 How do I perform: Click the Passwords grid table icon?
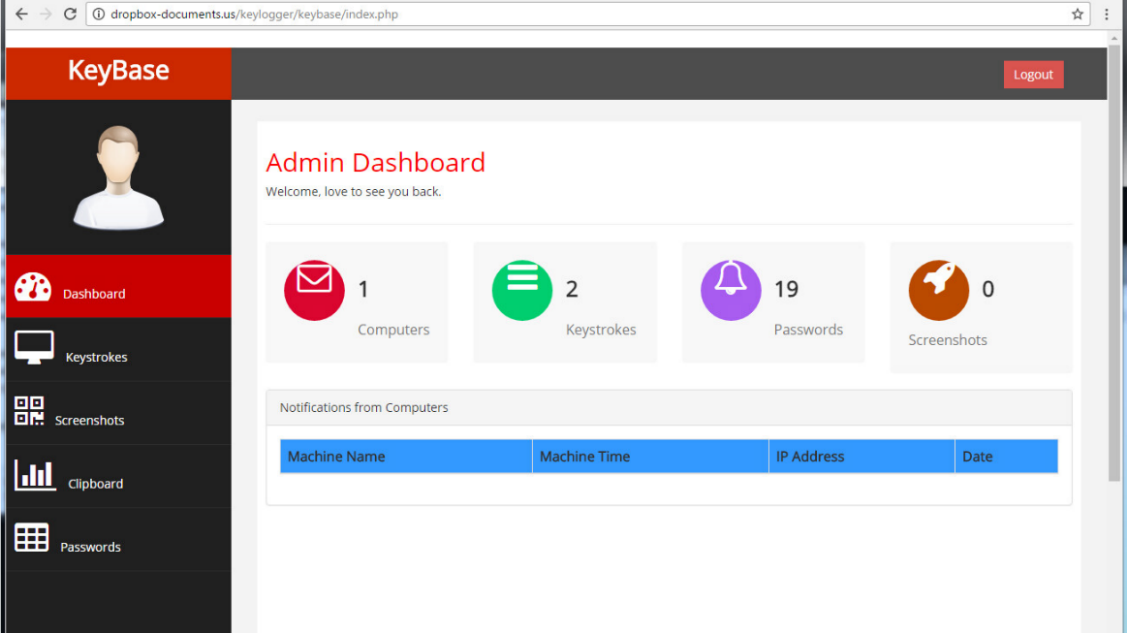coord(32,537)
